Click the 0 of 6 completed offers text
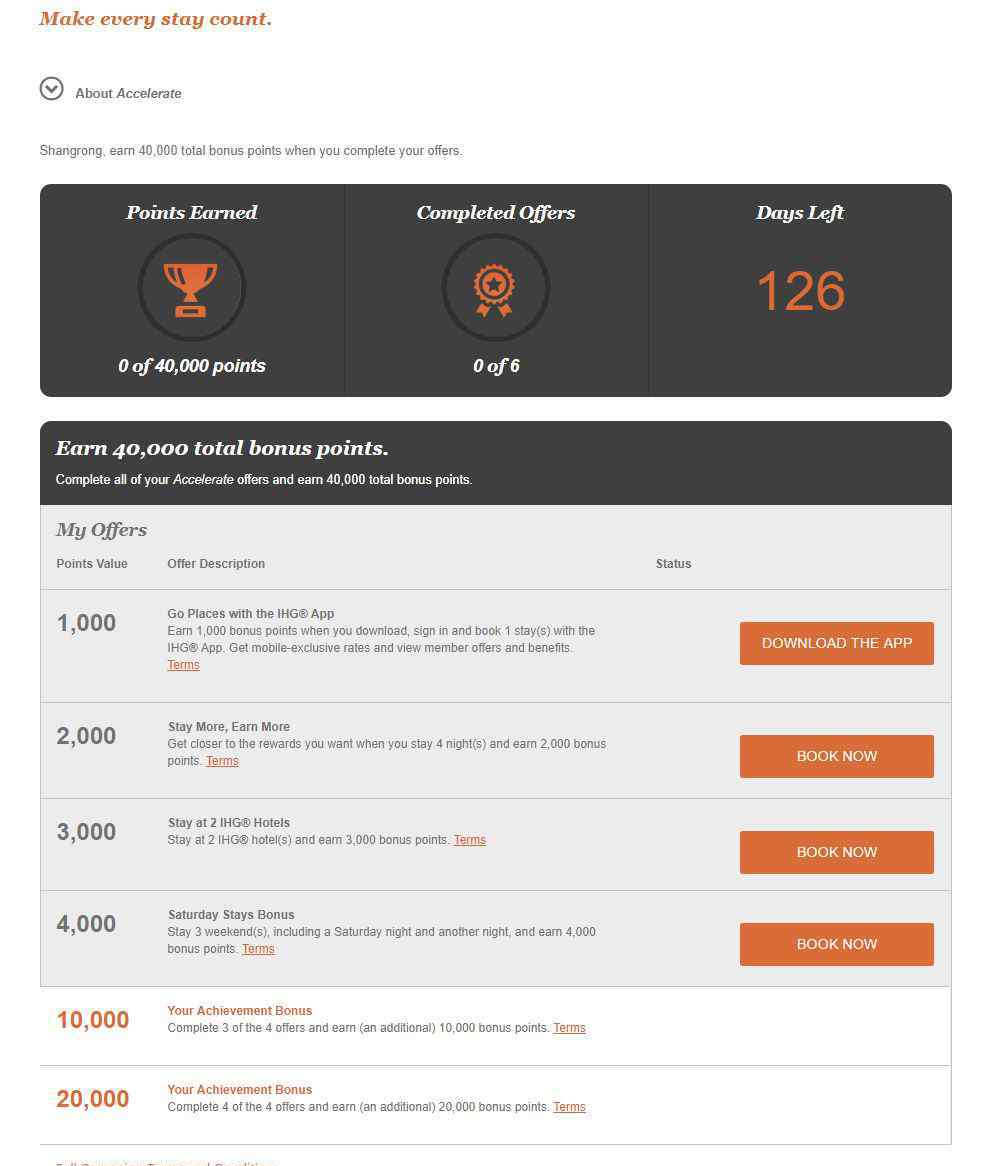Viewport: 1006px width, 1166px height. [x=496, y=366]
